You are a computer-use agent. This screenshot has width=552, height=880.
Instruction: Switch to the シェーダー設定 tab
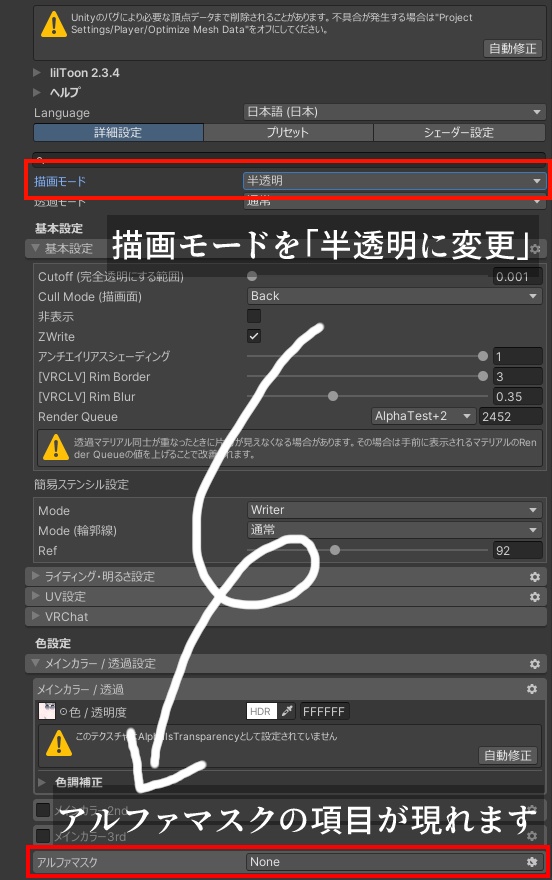[x=459, y=132]
